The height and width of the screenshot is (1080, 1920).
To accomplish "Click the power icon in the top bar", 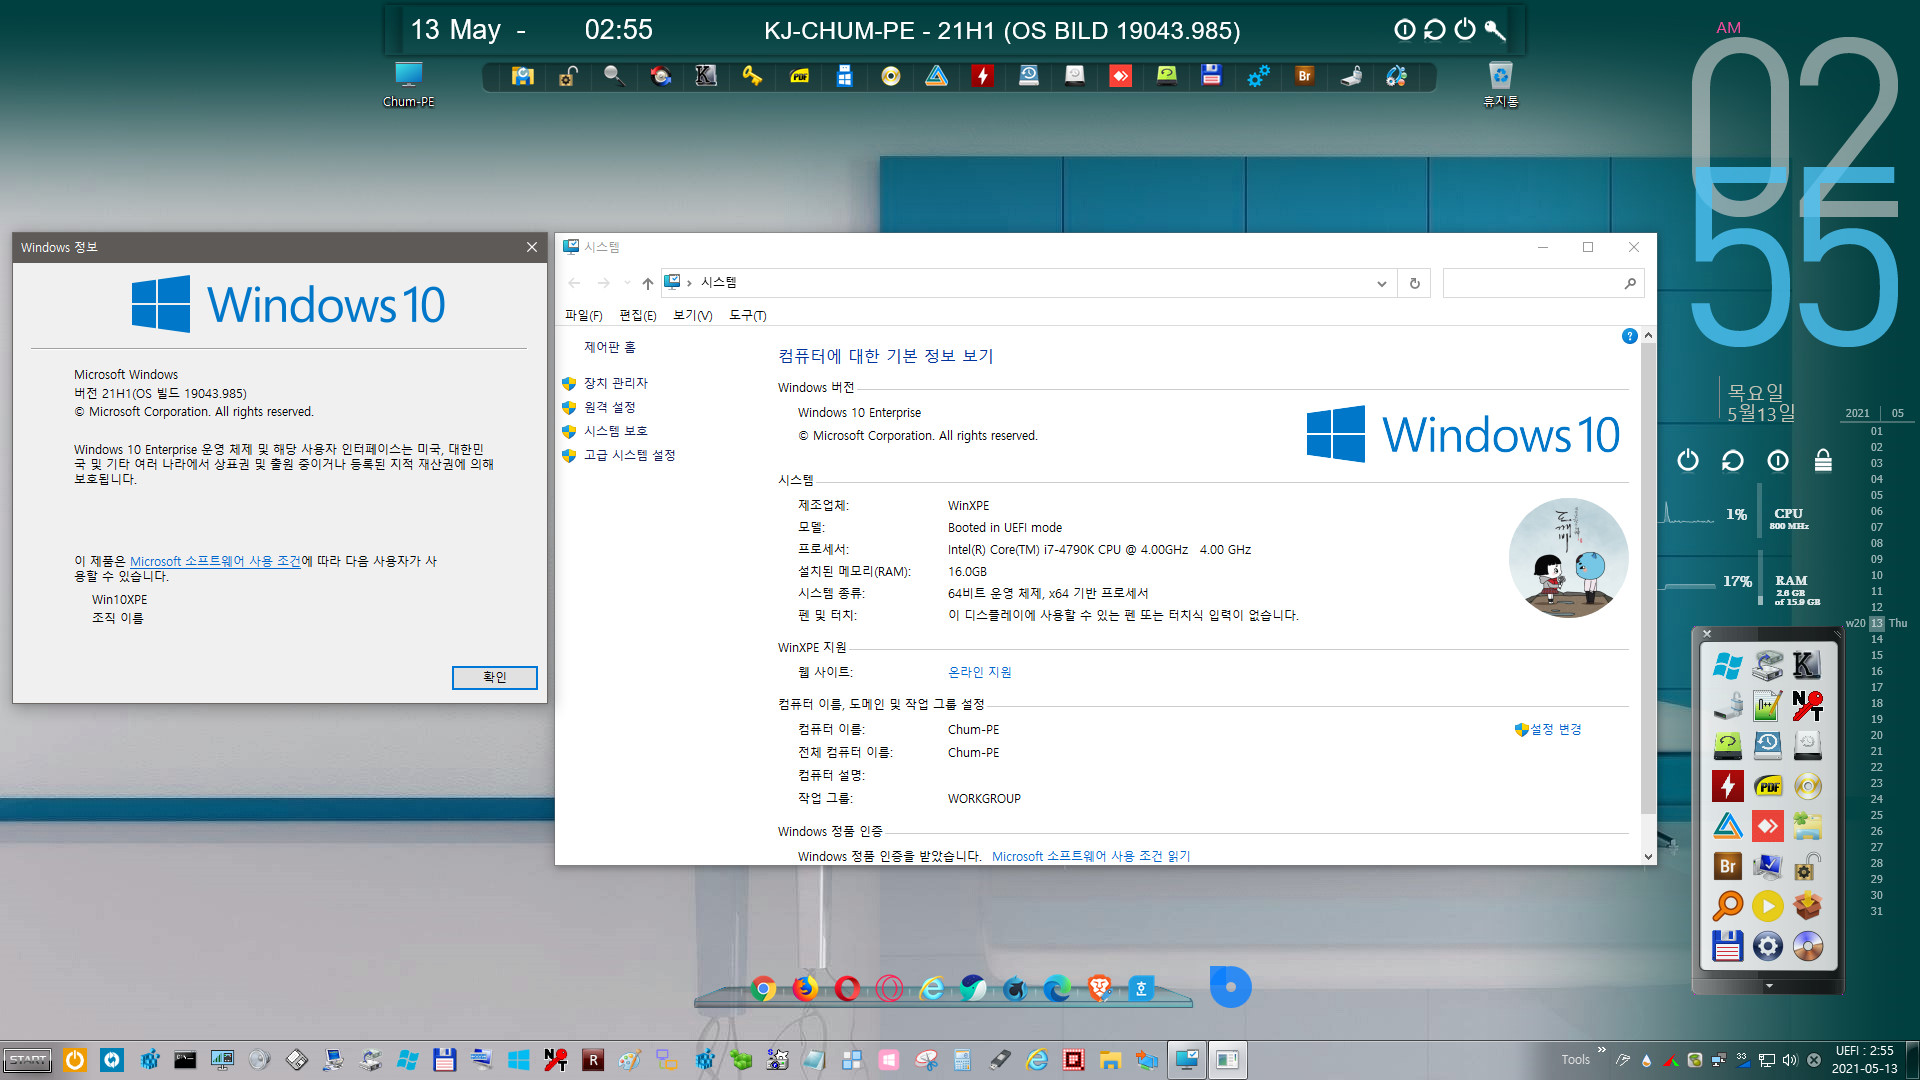I will pos(1465,30).
